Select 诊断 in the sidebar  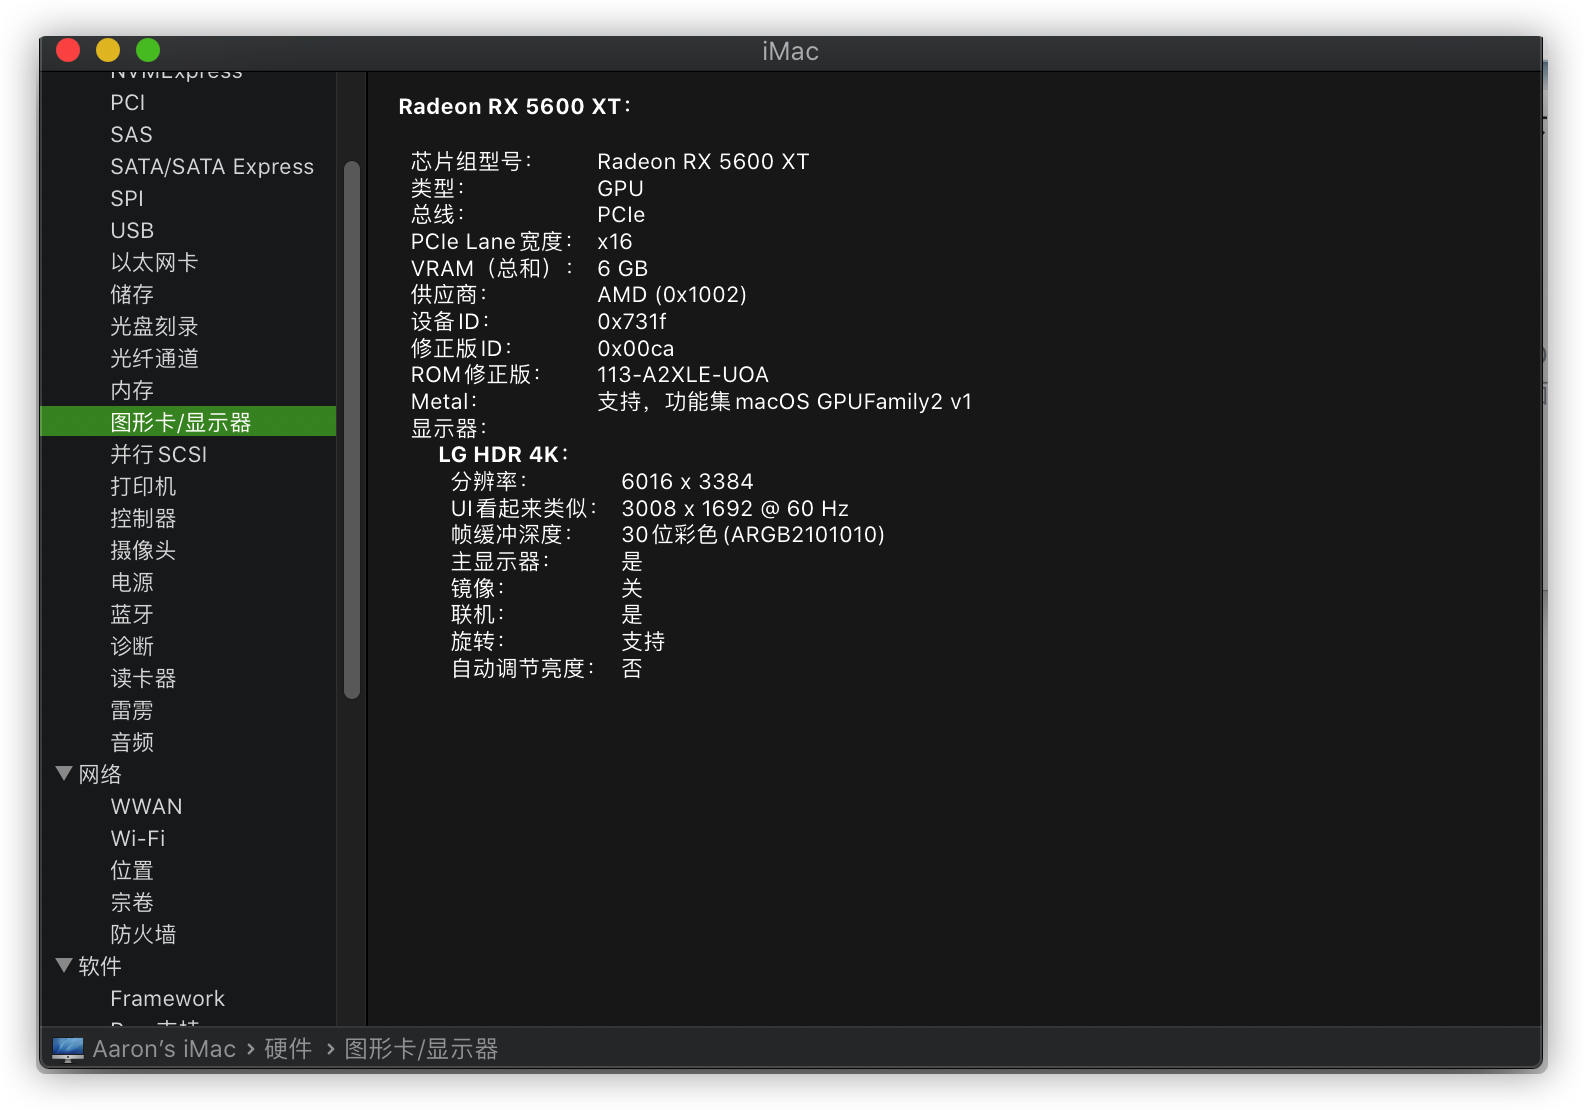[132, 646]
